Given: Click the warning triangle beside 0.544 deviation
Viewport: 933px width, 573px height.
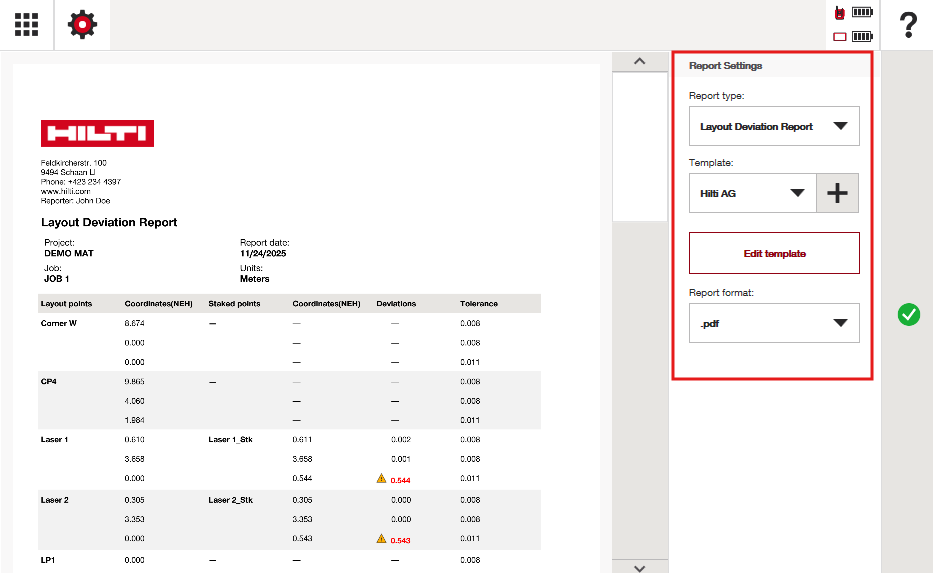Looking at the screenshot, I should pyautogui.click(x=381, y=479).
